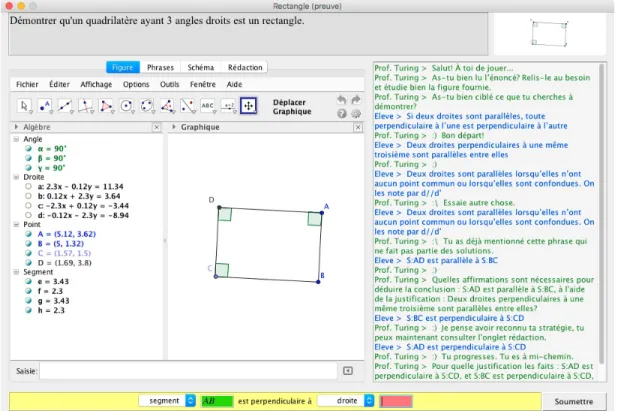
Task: Collapse the Point group
Action: 16,224
